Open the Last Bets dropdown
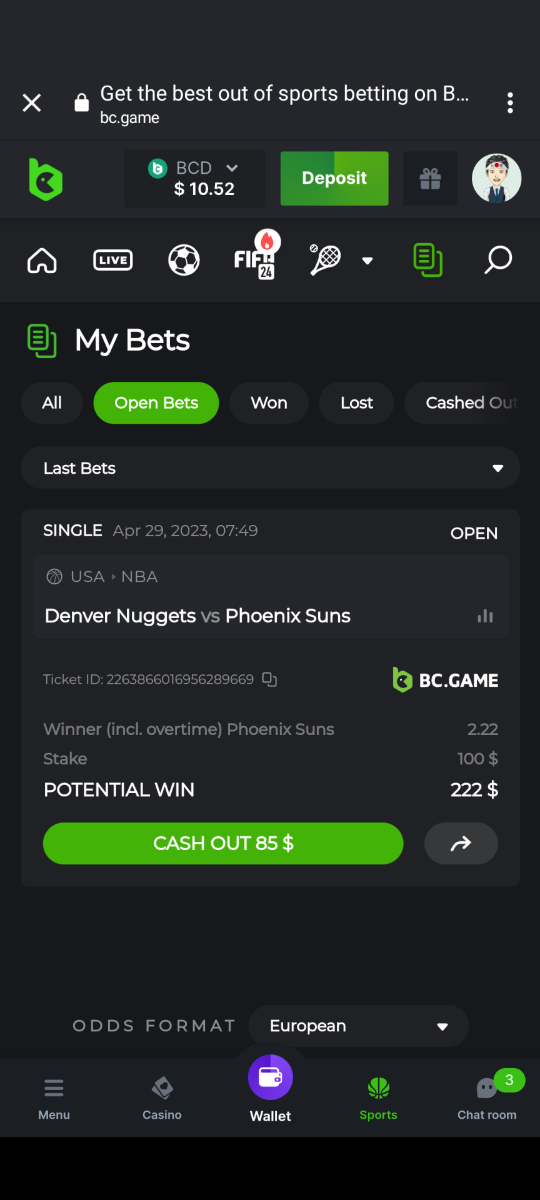The height and width of the screenshot is (1200, 540). pos(270,468)
